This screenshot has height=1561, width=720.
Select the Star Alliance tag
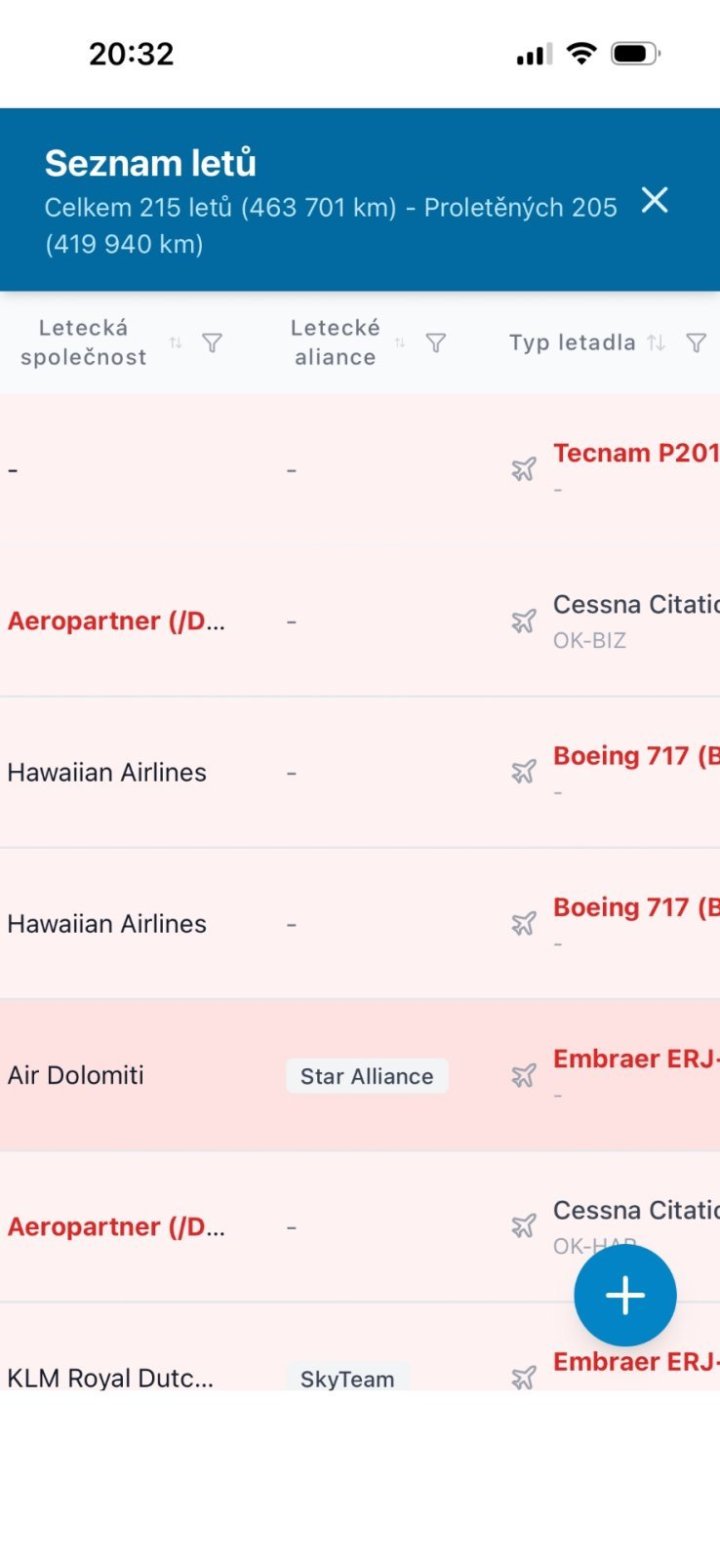(367, 1076)
